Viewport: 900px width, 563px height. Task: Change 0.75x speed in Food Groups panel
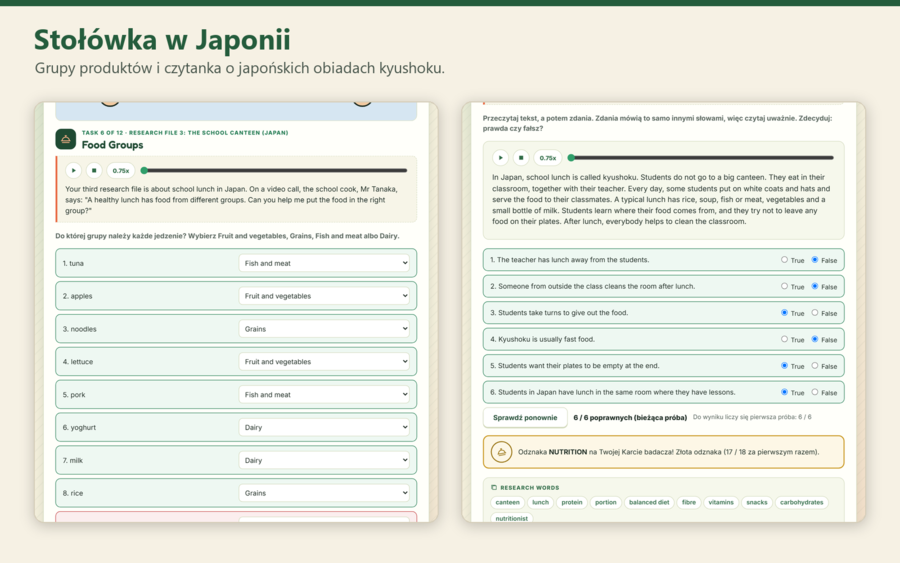pyautogui.click(x=121, y=170)
